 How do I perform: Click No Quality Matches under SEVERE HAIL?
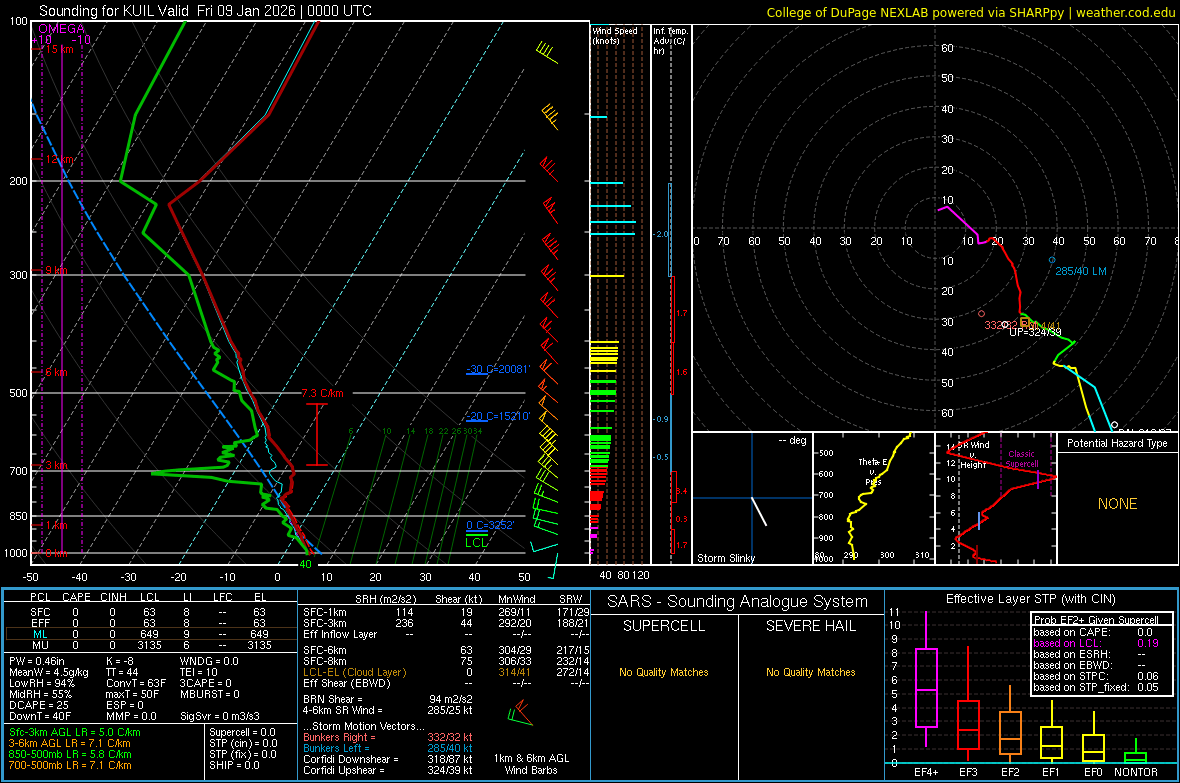(810, 672)
